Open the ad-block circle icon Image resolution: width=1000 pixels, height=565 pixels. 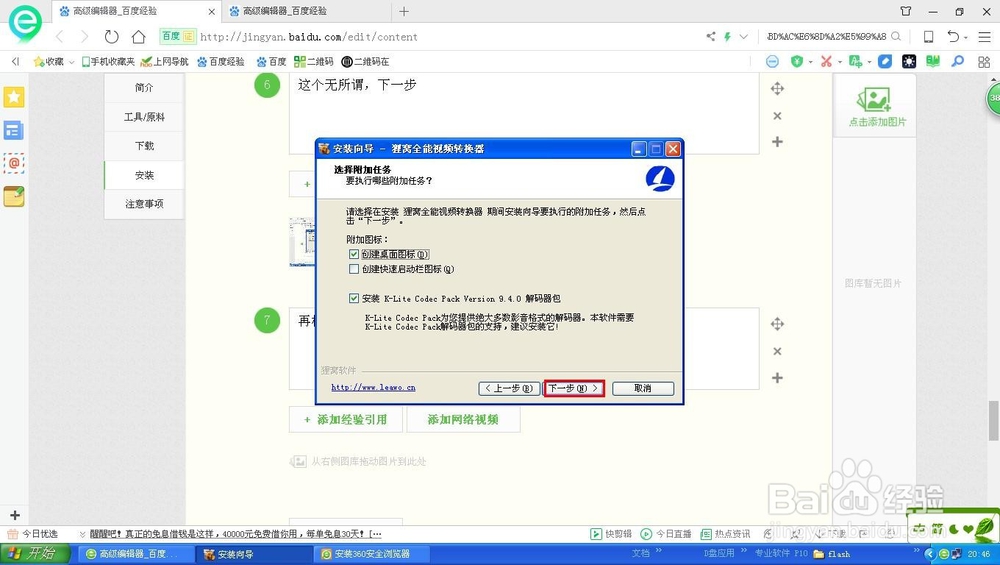click(x=772, y=61)
